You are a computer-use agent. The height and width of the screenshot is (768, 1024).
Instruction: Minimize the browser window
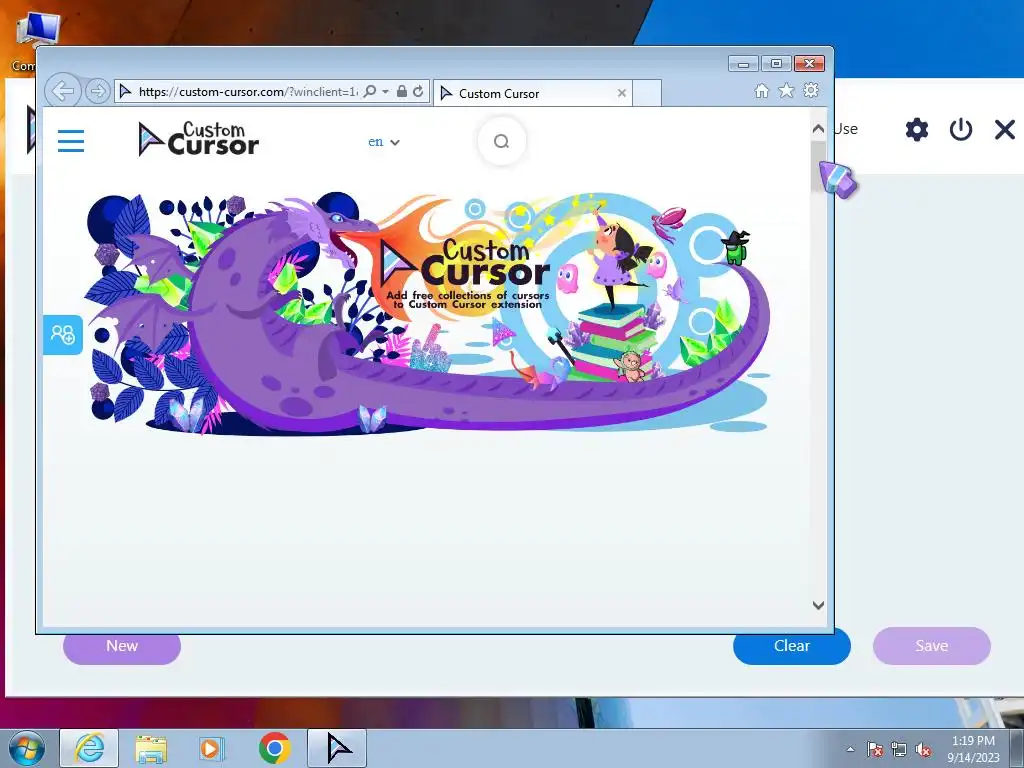click(x=743, y=64)
